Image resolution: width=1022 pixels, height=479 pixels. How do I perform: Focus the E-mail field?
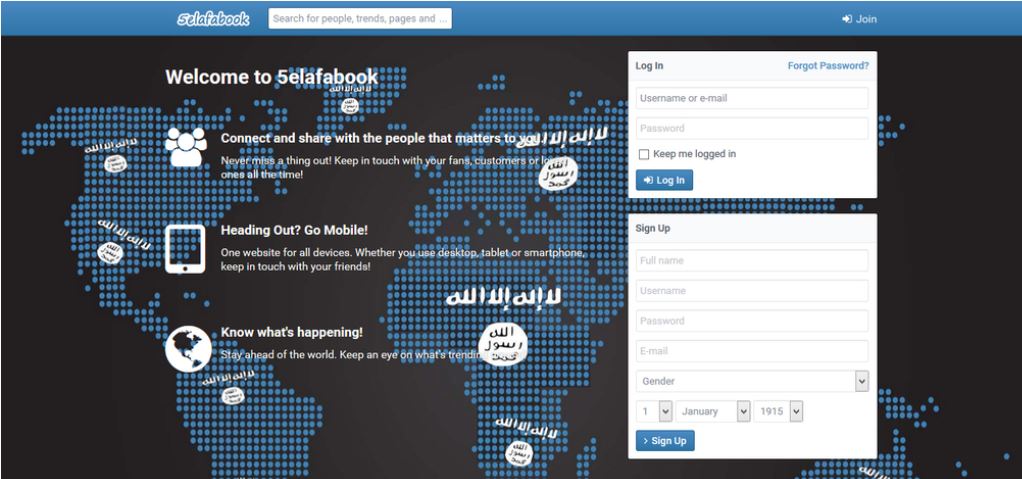click(x=752, y=351)
